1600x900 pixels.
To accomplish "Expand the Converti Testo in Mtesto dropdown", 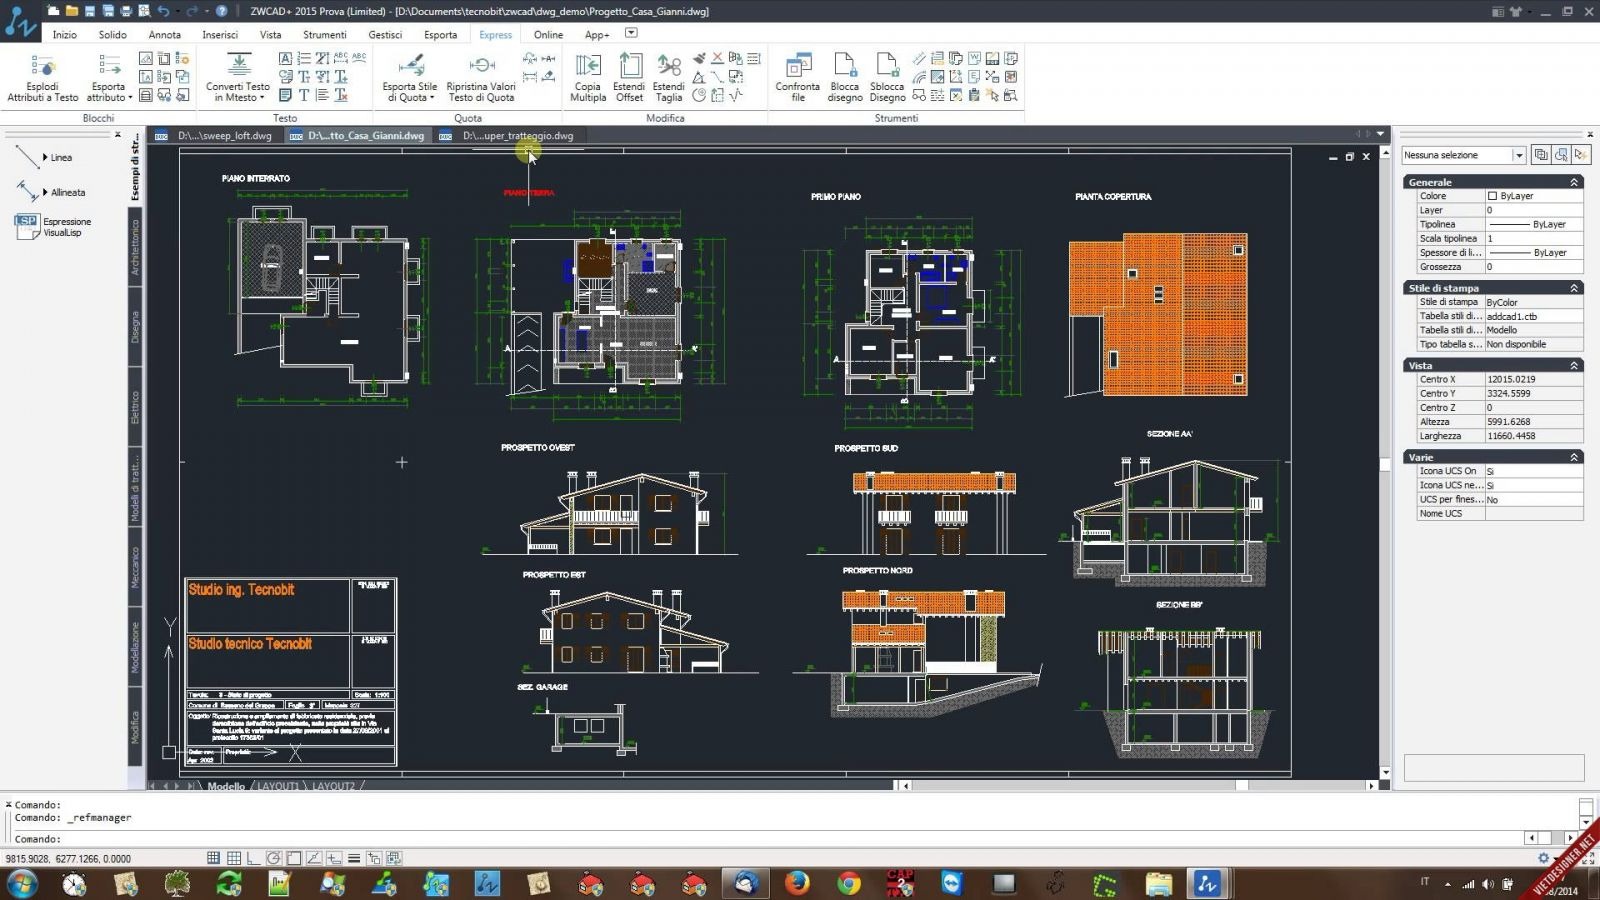I will tap(262, 98).
